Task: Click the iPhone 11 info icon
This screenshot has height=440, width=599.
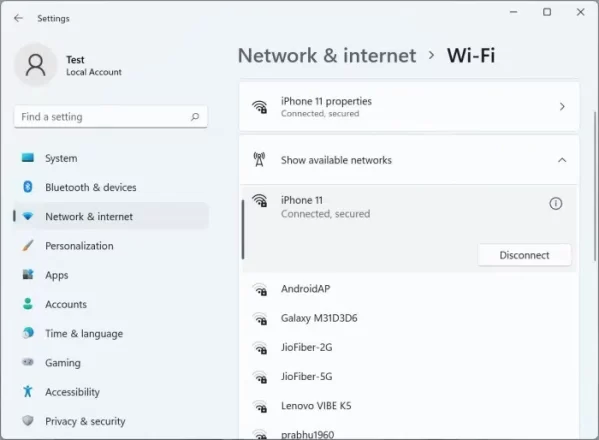Action: pyautogui.click(x=555, y=204)
